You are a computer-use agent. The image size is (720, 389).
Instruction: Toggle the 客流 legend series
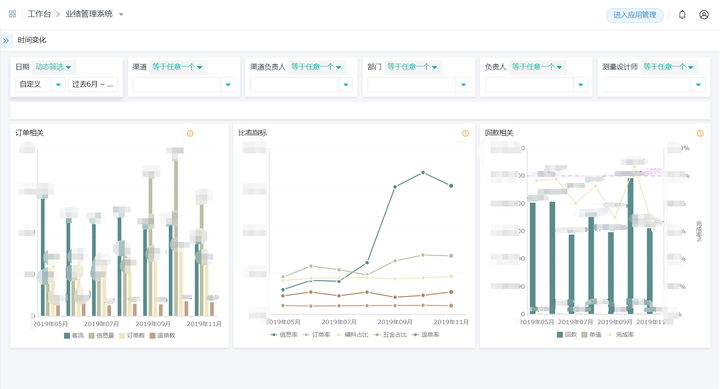click(74, 336)
